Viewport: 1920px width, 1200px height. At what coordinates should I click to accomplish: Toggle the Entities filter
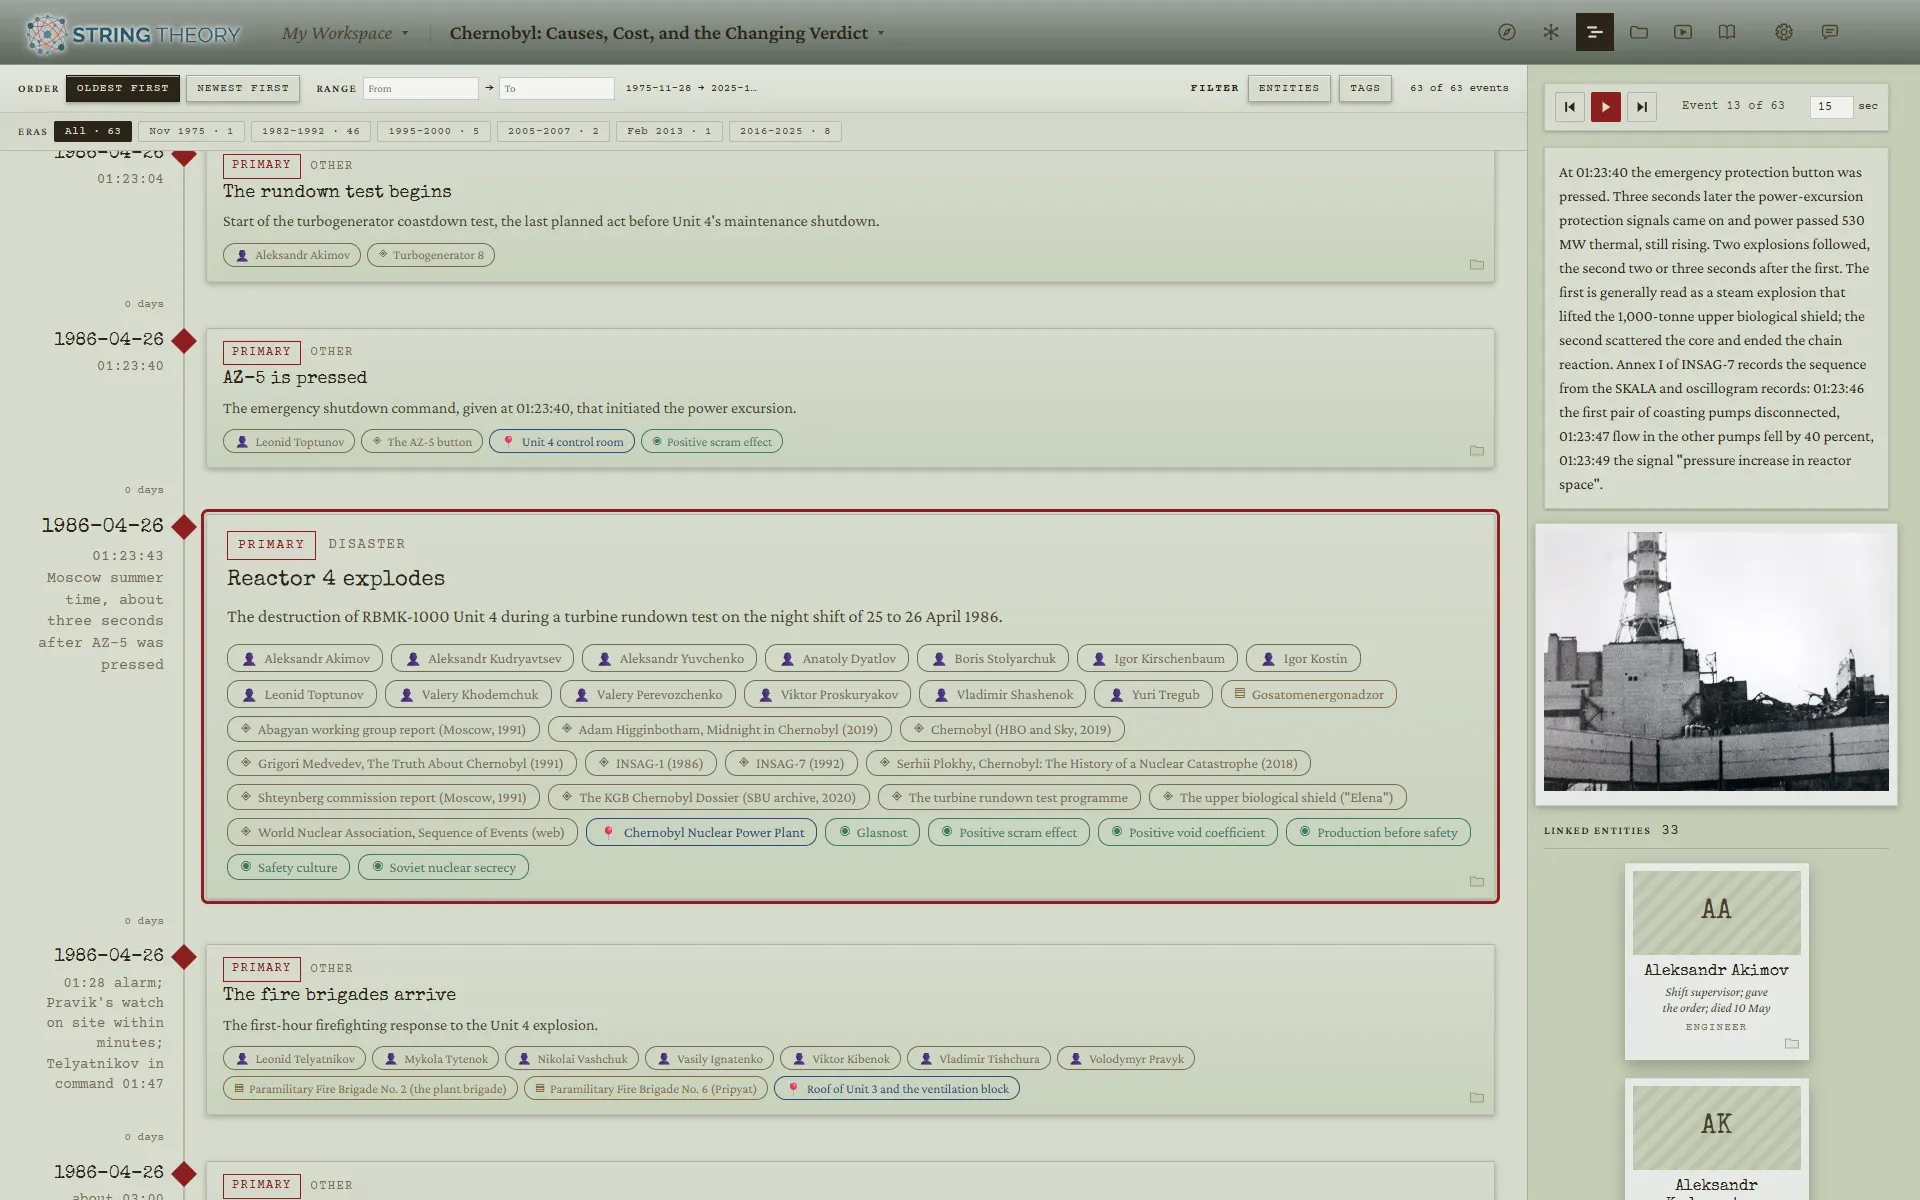[1288, 88]
